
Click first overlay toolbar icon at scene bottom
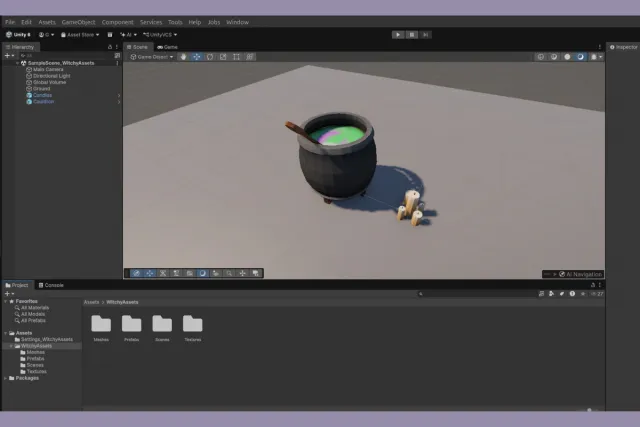coord(136,273)
